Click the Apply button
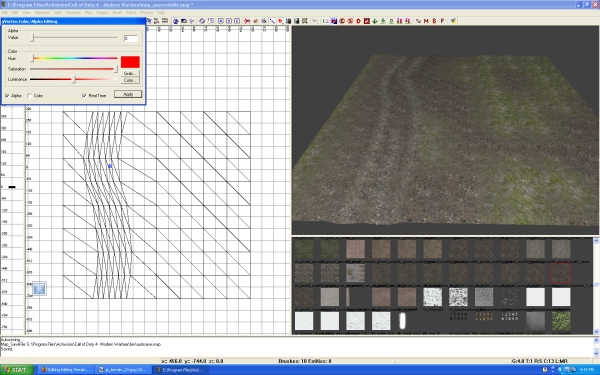 click(x=128, y=94)
